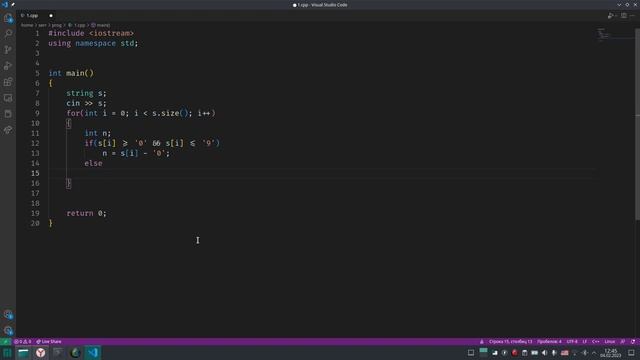This screenshot has height=360, width=640.
Task: Click the Linux configuration status item
Action: [x=610, y=342]
